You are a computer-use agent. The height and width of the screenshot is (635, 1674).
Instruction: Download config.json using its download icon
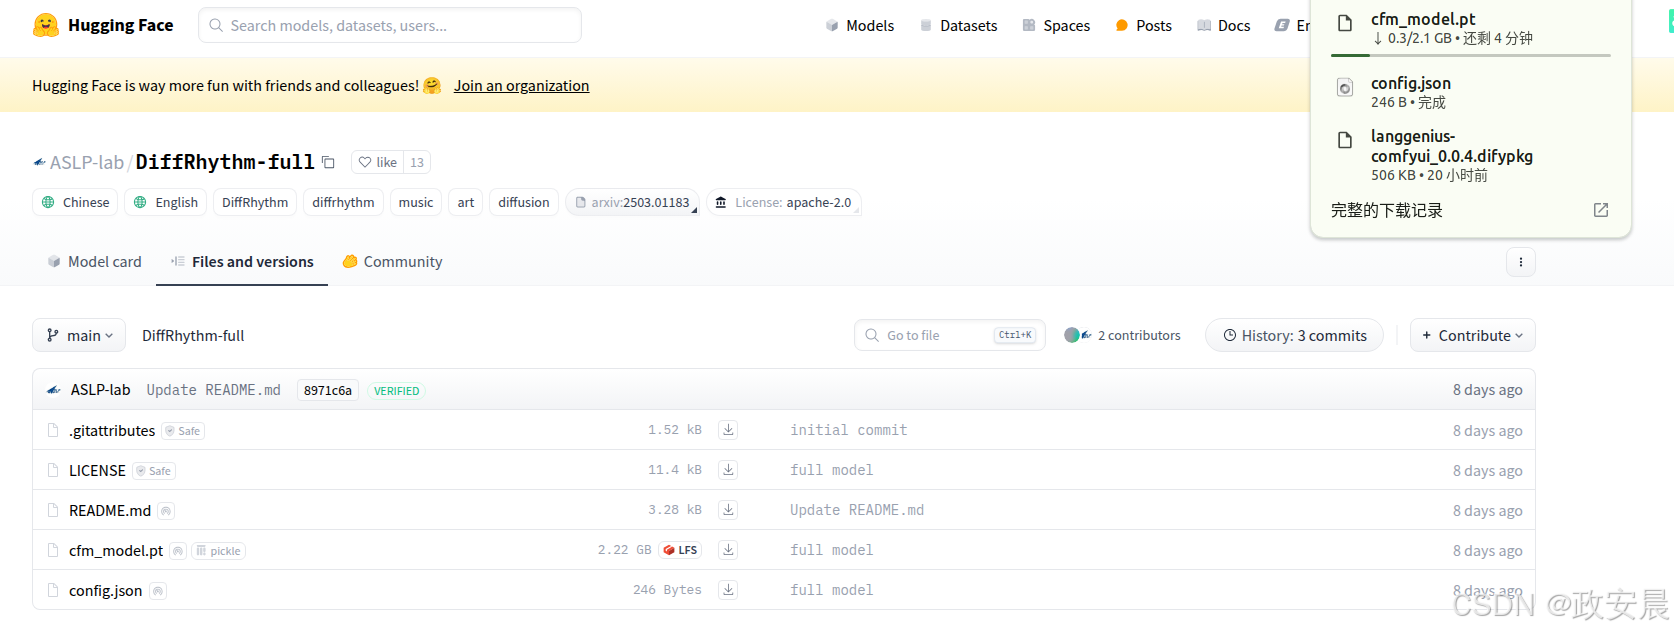pos(729,590)
